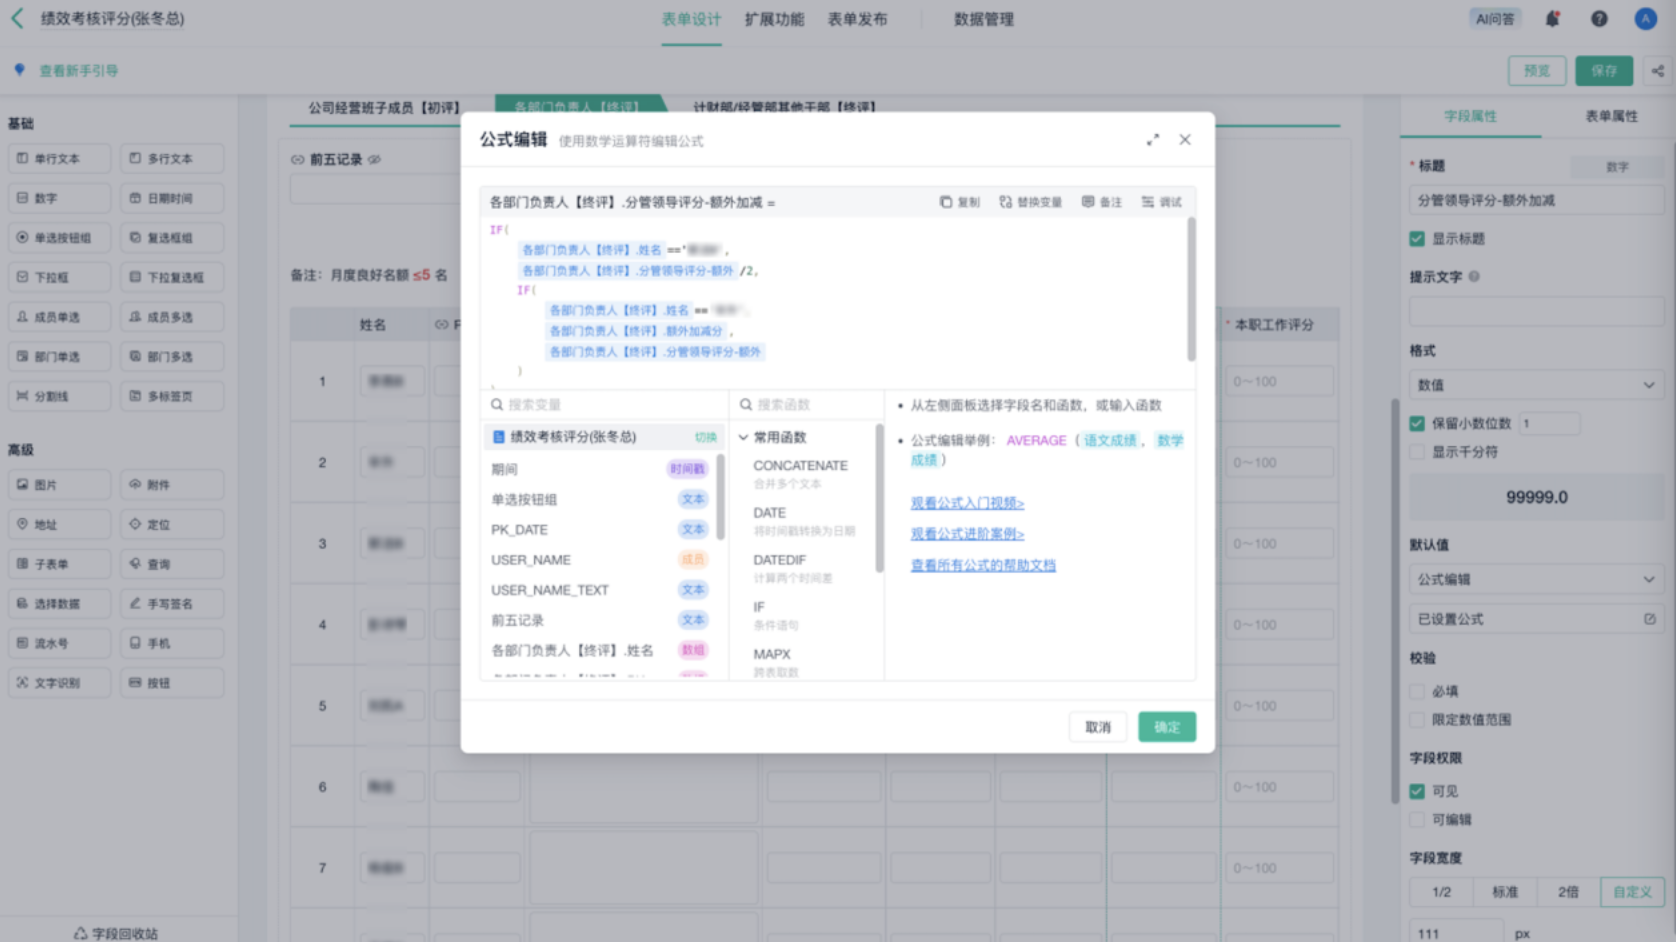Screen dimensions: 1676x942
Task: Switch to the 扩展功能 tab
Action: pyautogui.click(x=774, y=19)
